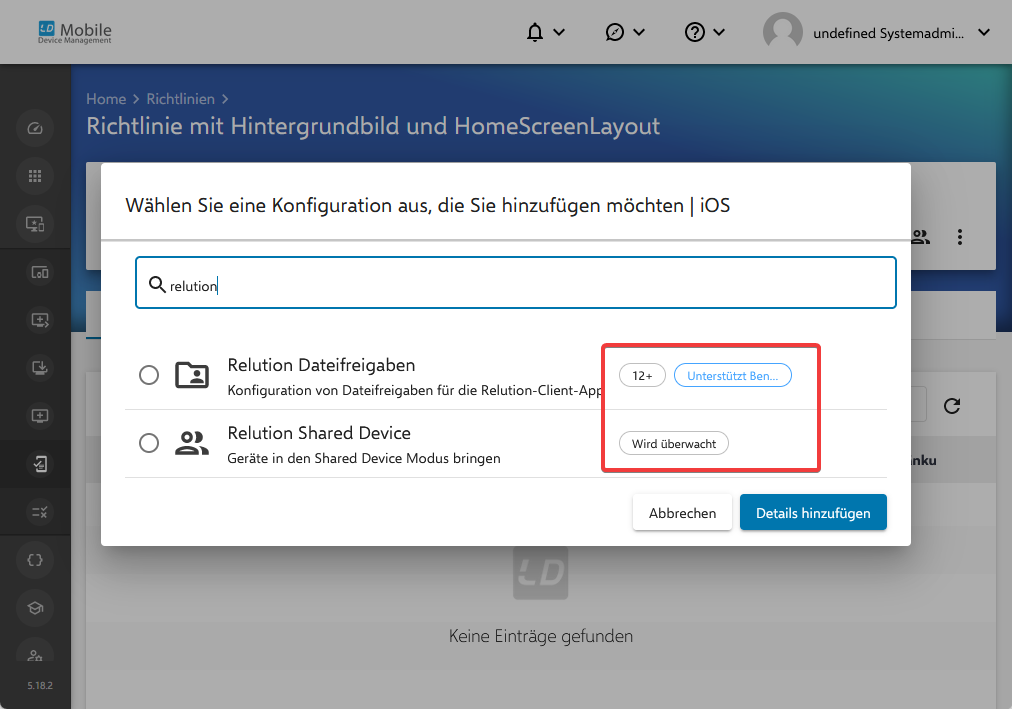Click the Keine Einträge gefunden message
The height and width of the screenshot is (709, 1012).
(541, 636)
